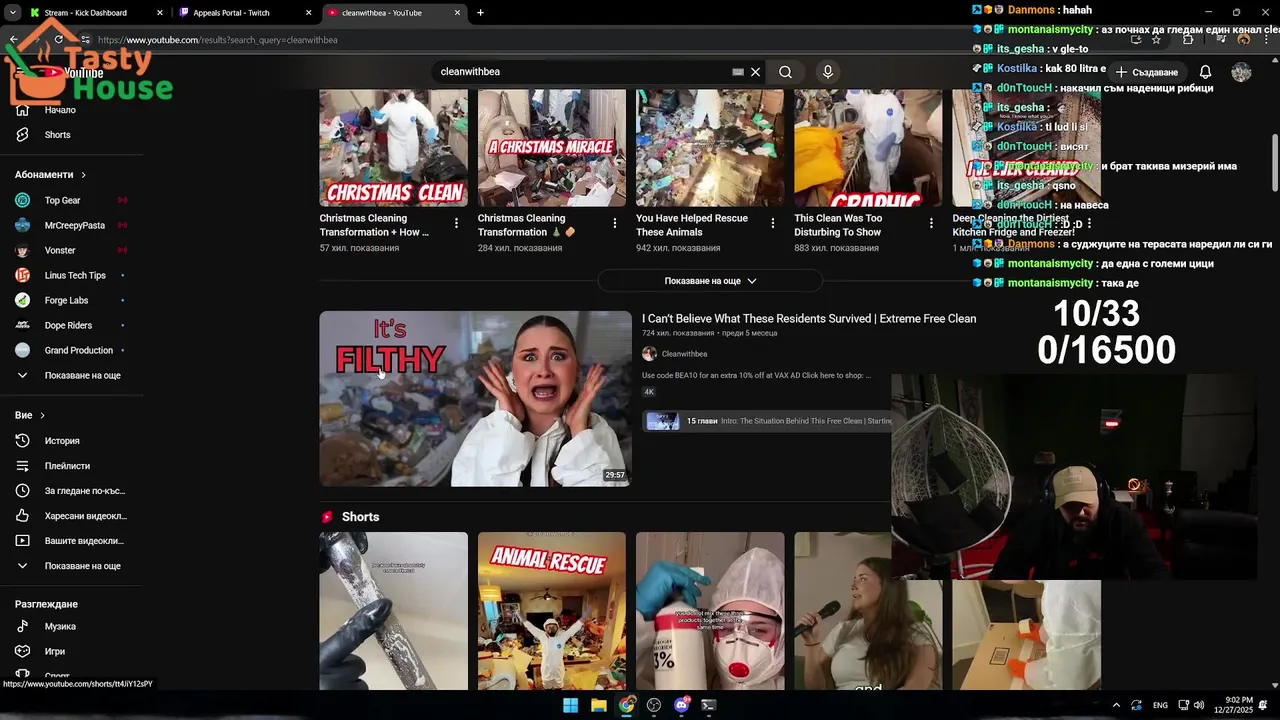Screen dimensions: 1280x720
Task: Open a new browser tab
Action: tap(480, 13)
